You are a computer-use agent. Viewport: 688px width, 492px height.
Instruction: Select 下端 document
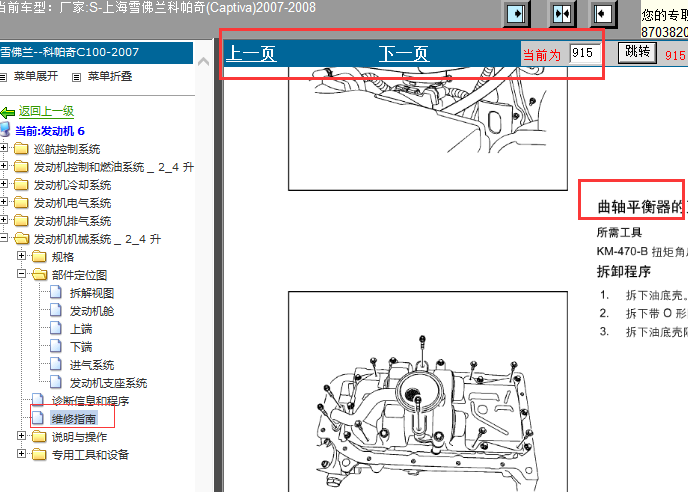[81, 347]
